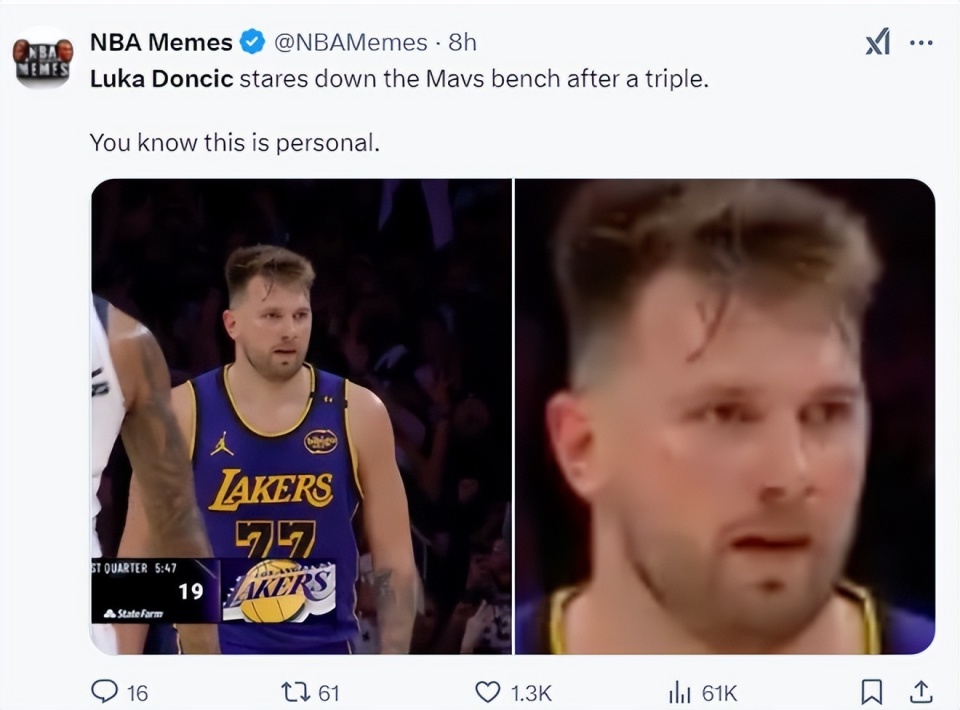The height and width of the screenshot is (710, 960).
Task: Click the bold "Luka Doncic" text
Action: point(161,78)
